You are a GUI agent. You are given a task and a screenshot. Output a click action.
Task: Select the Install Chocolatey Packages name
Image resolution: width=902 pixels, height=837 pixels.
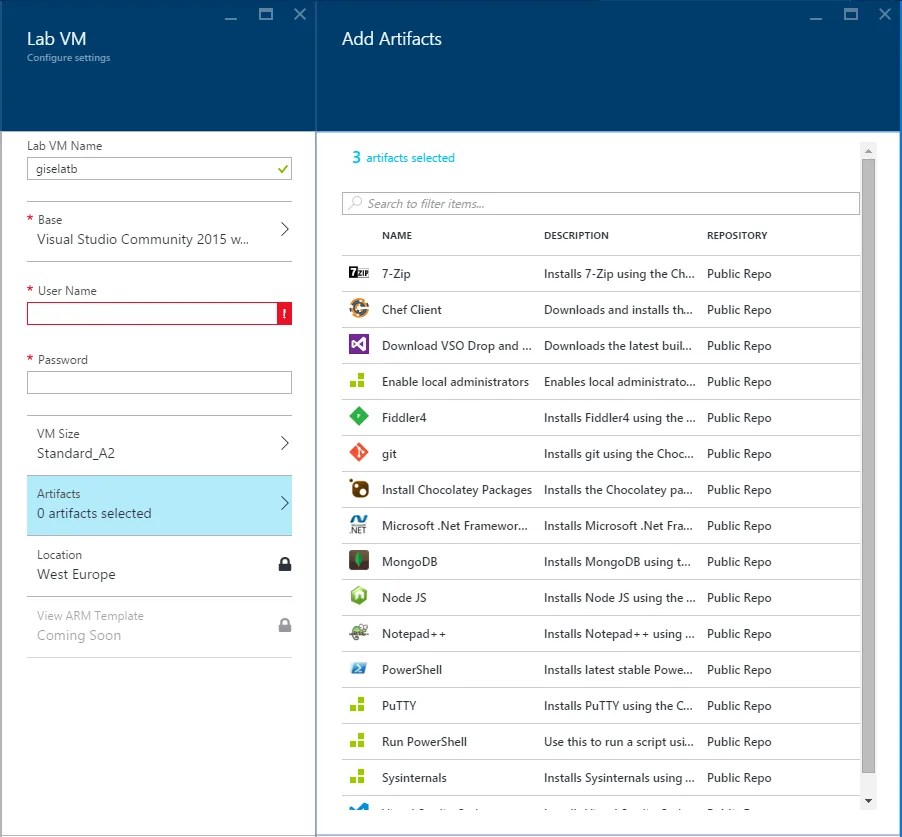click(457, 490)
